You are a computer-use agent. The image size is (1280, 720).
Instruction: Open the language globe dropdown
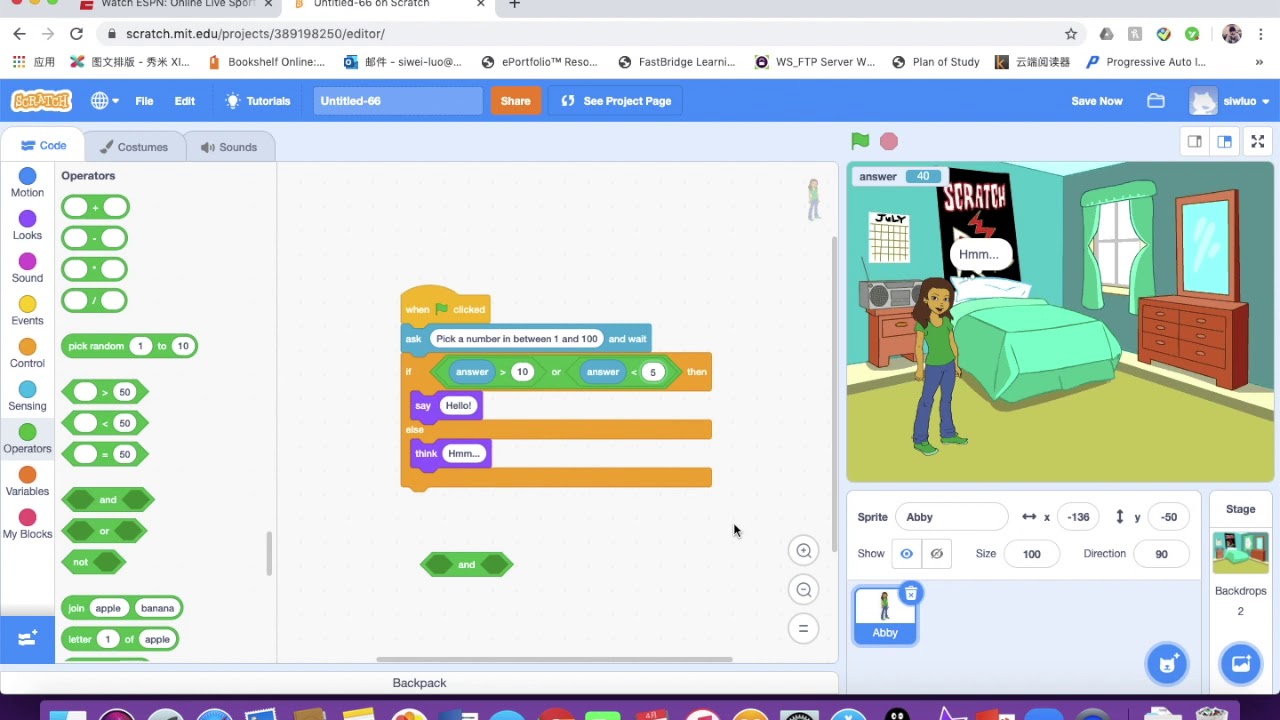tap(104, 101)
